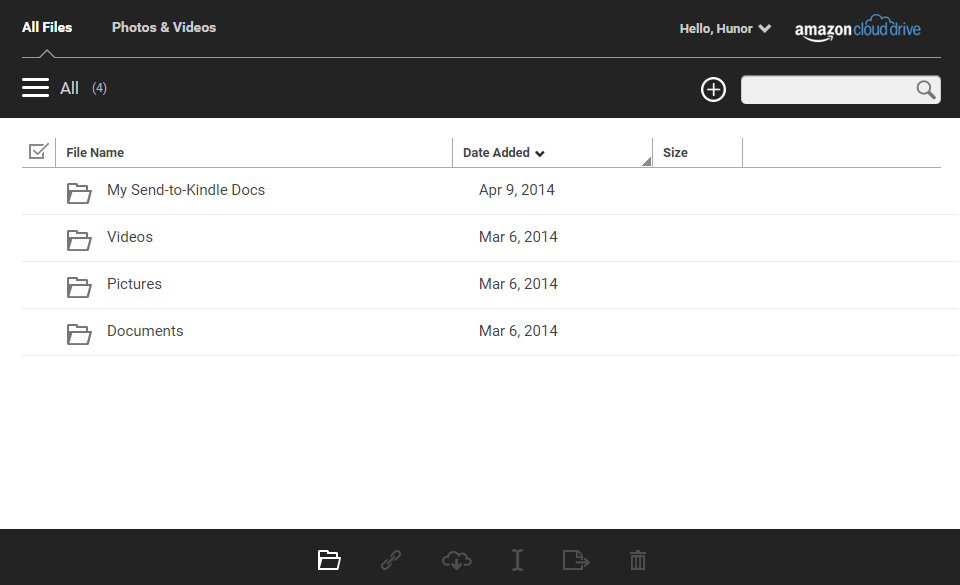The height and width of the screenshot is (585, 960).
Task: Click the Videos folder icon
Action: (x=79, y=240)
